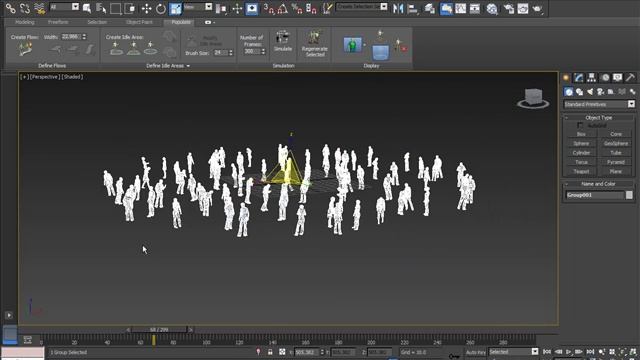Activate the Select and Rotate tool

coord(161,8)
